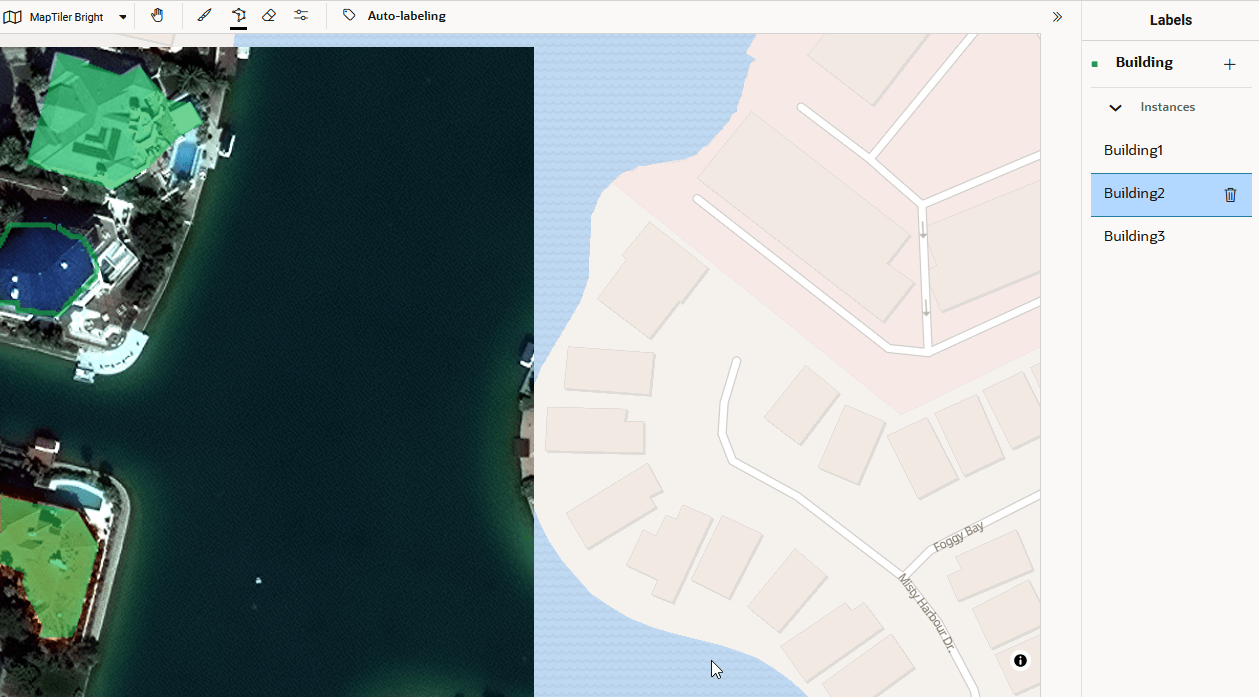Click the Labels panel title
Image resolution: width=1259 pixels, height=697 pixels.
tap(1170, 20)
